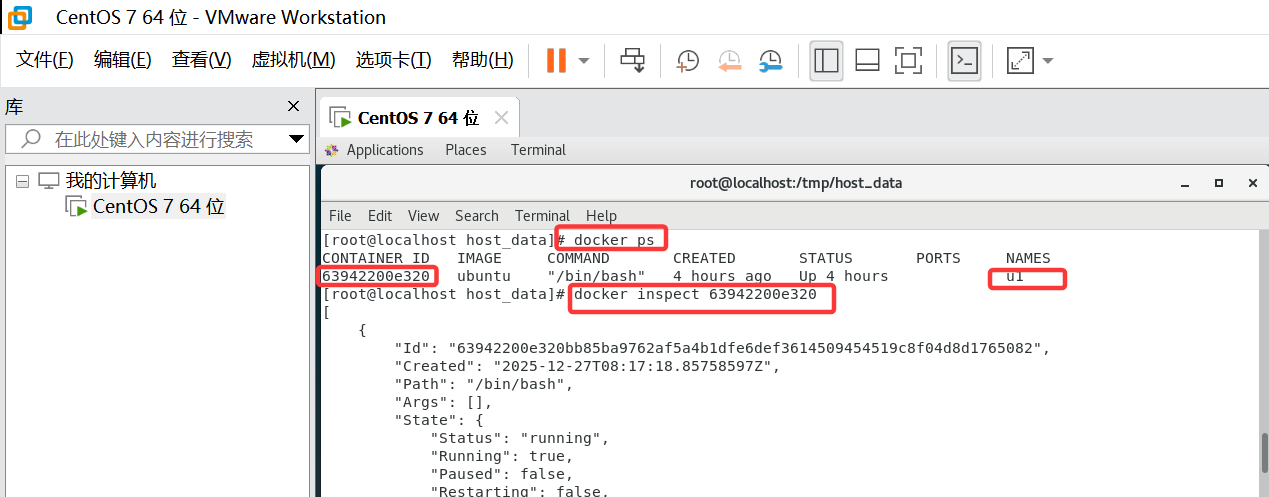Select CentOS 7 64 位 in library tree
Screen dimensions: 1269x497
click(x=158, y=207)
